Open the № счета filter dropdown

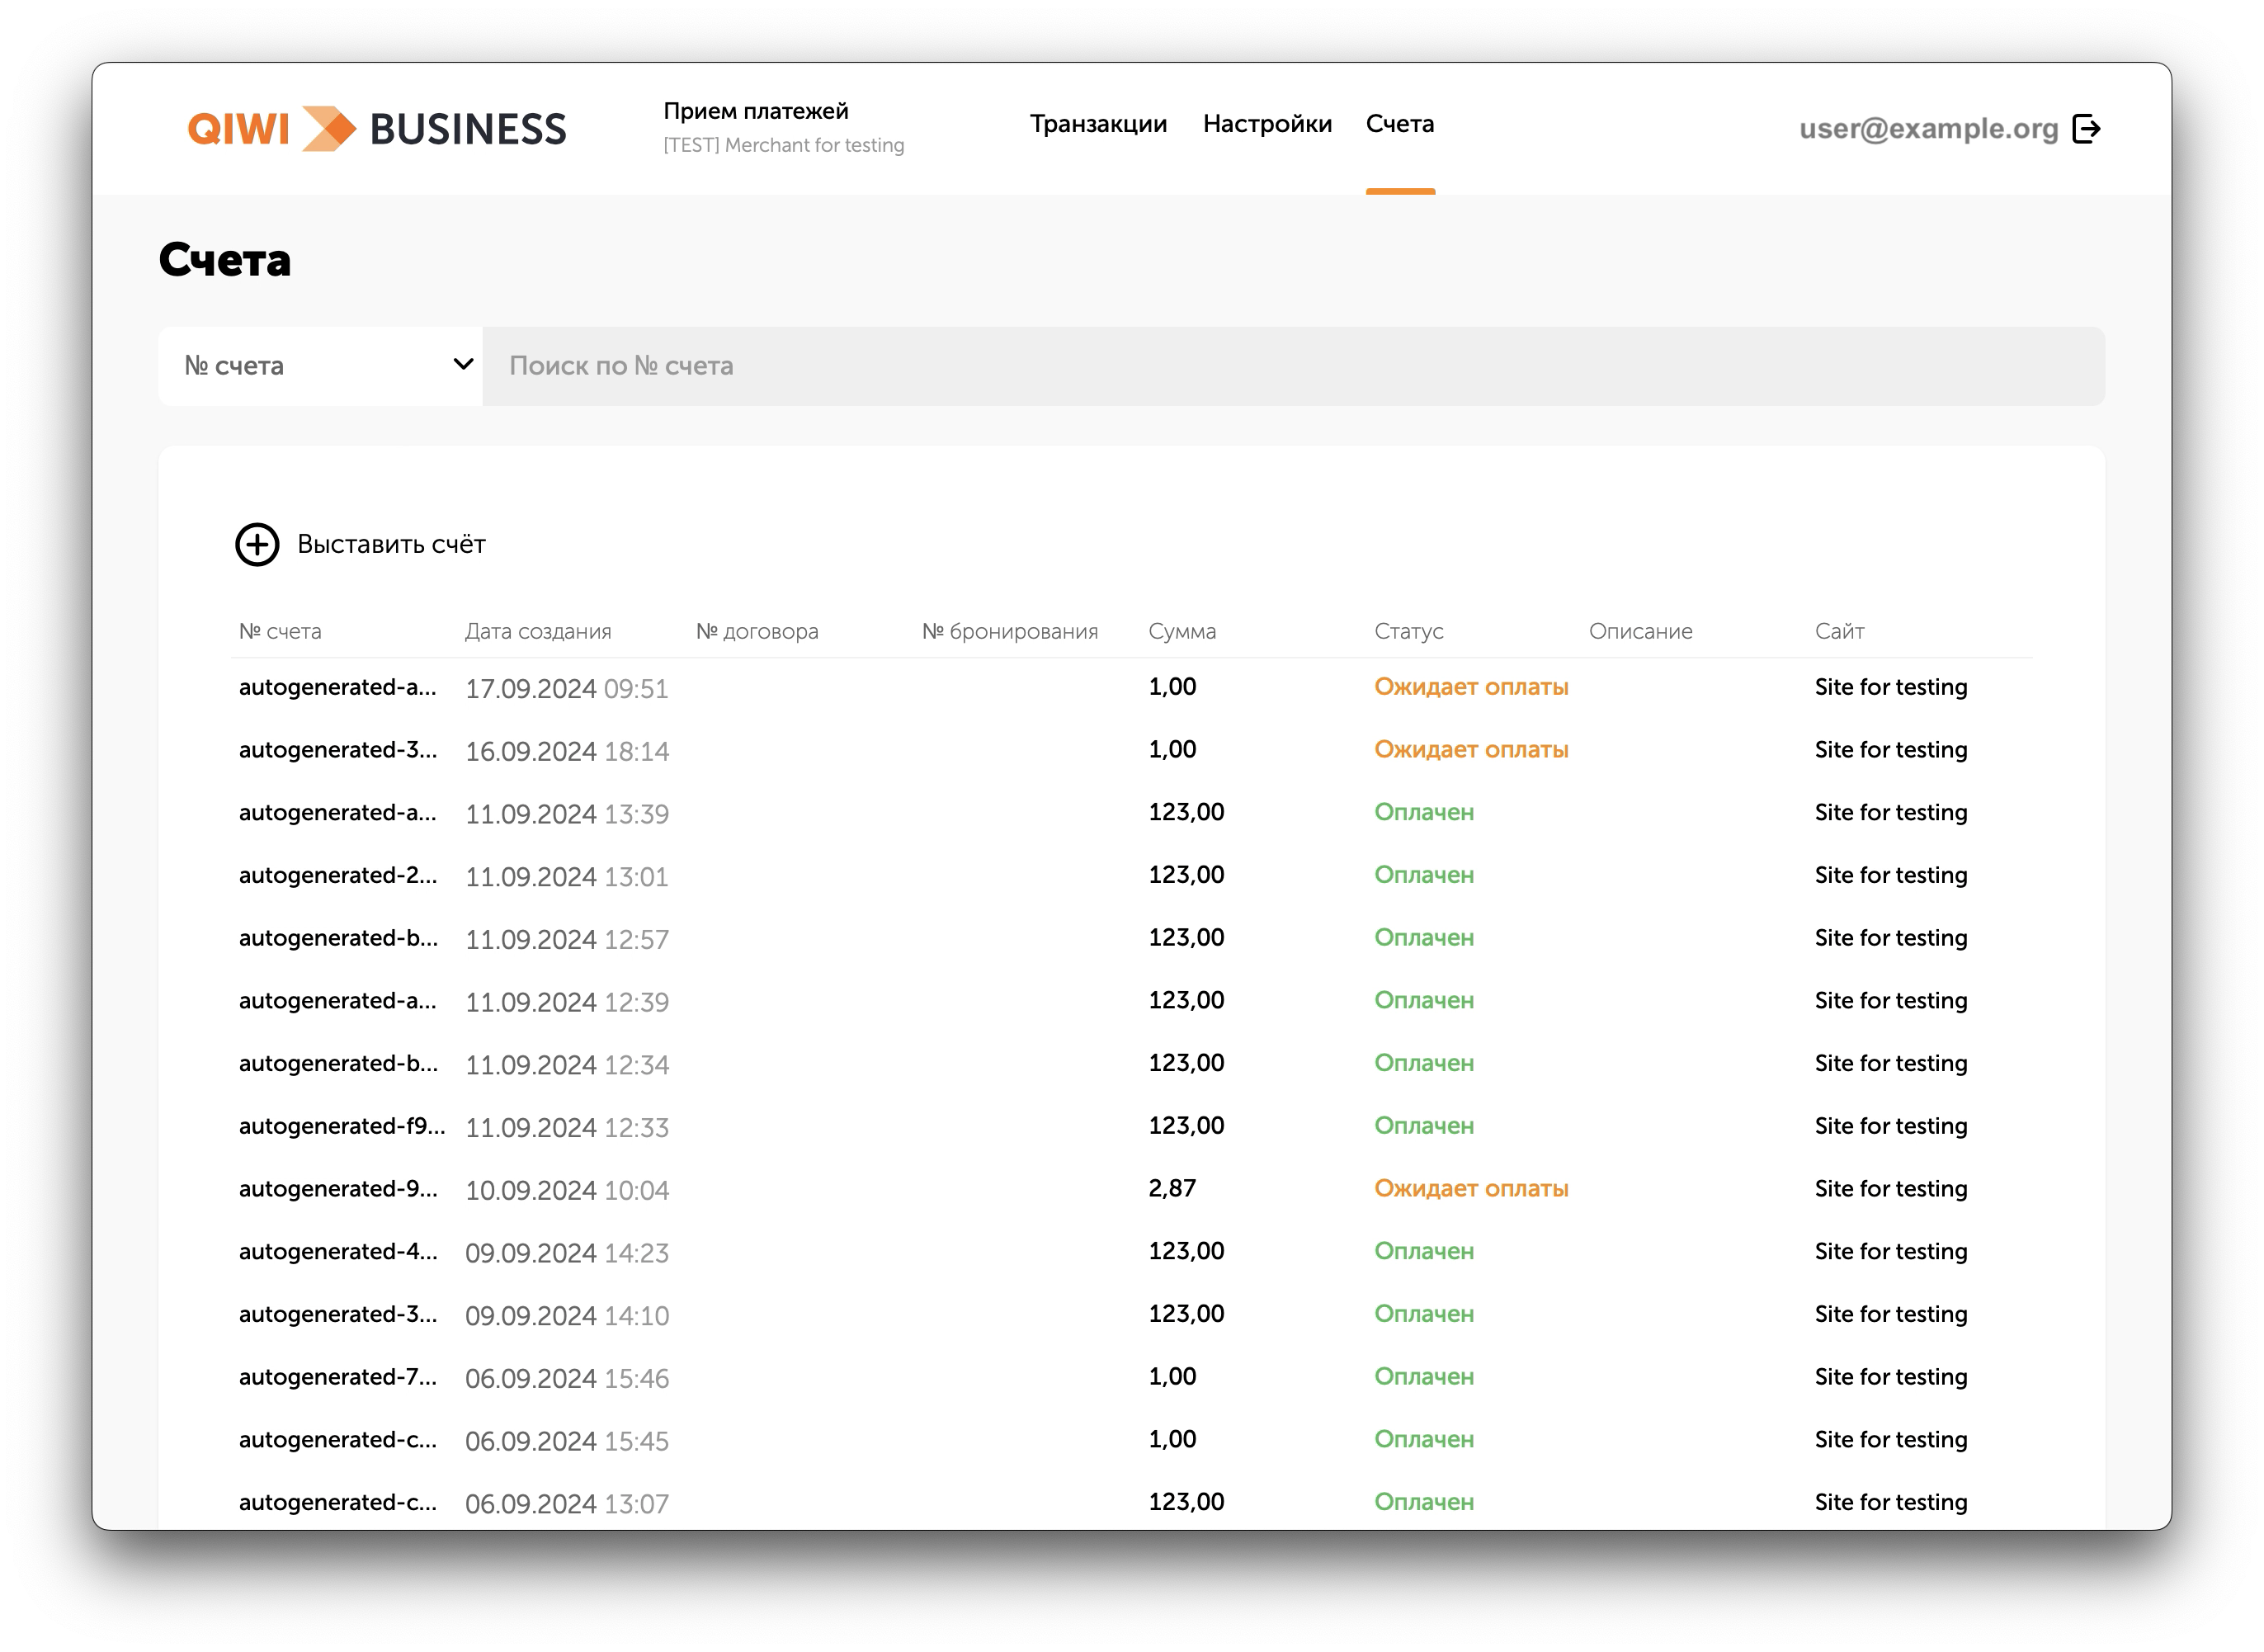coord(320,366)
